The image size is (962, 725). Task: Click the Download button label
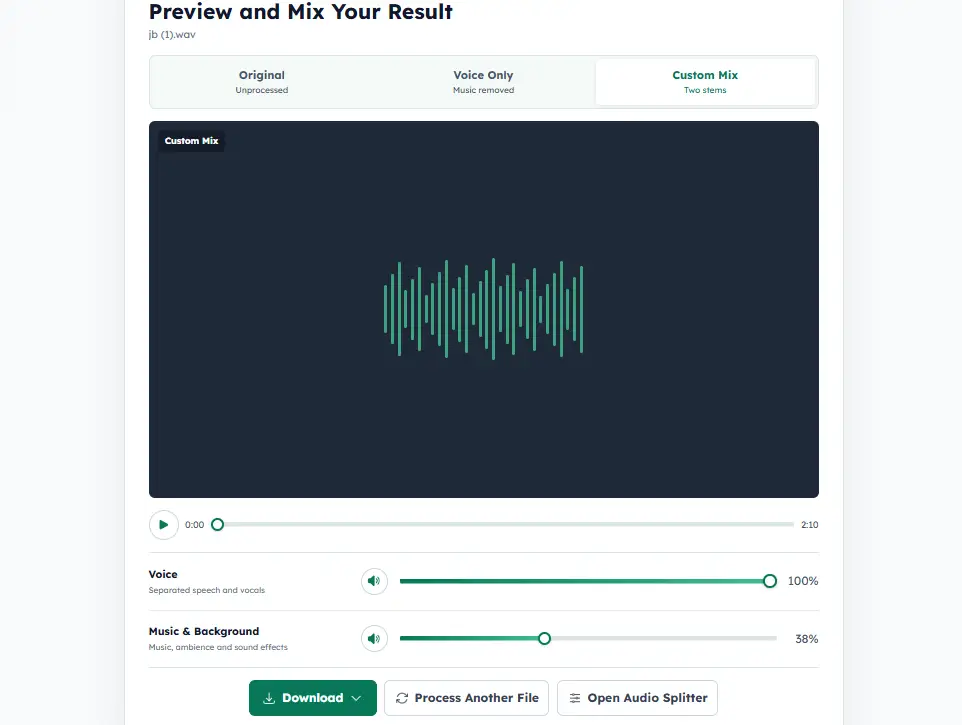point(312,698)
